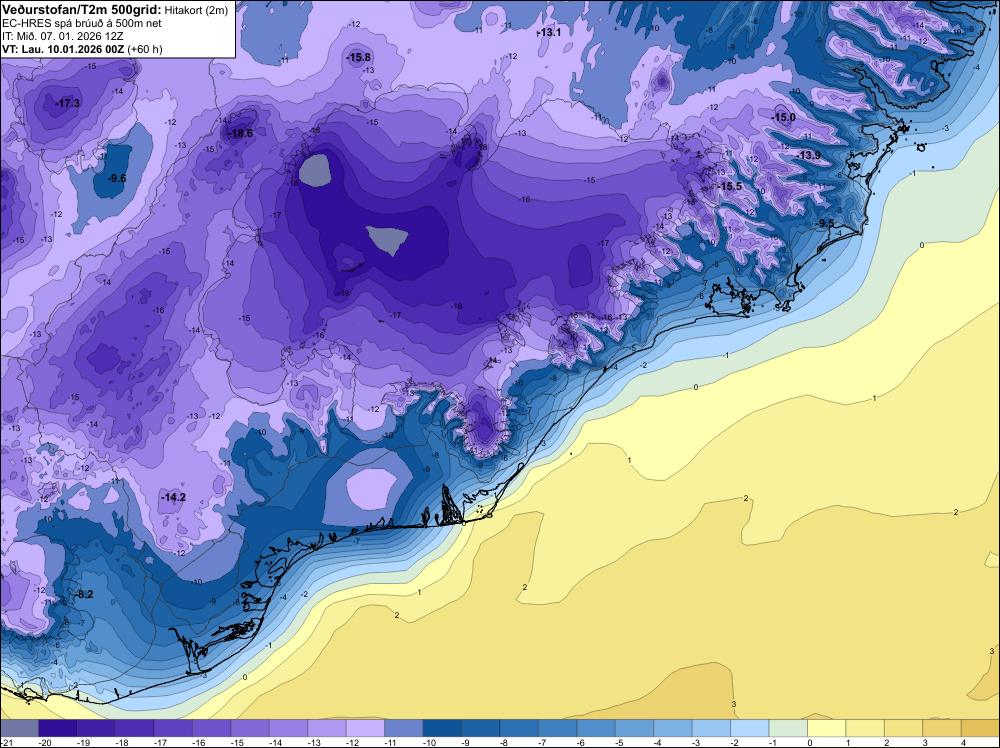Click the -5 legend scale label
The width and height of the screenshot is (1000, 748).
coord(619,743)
